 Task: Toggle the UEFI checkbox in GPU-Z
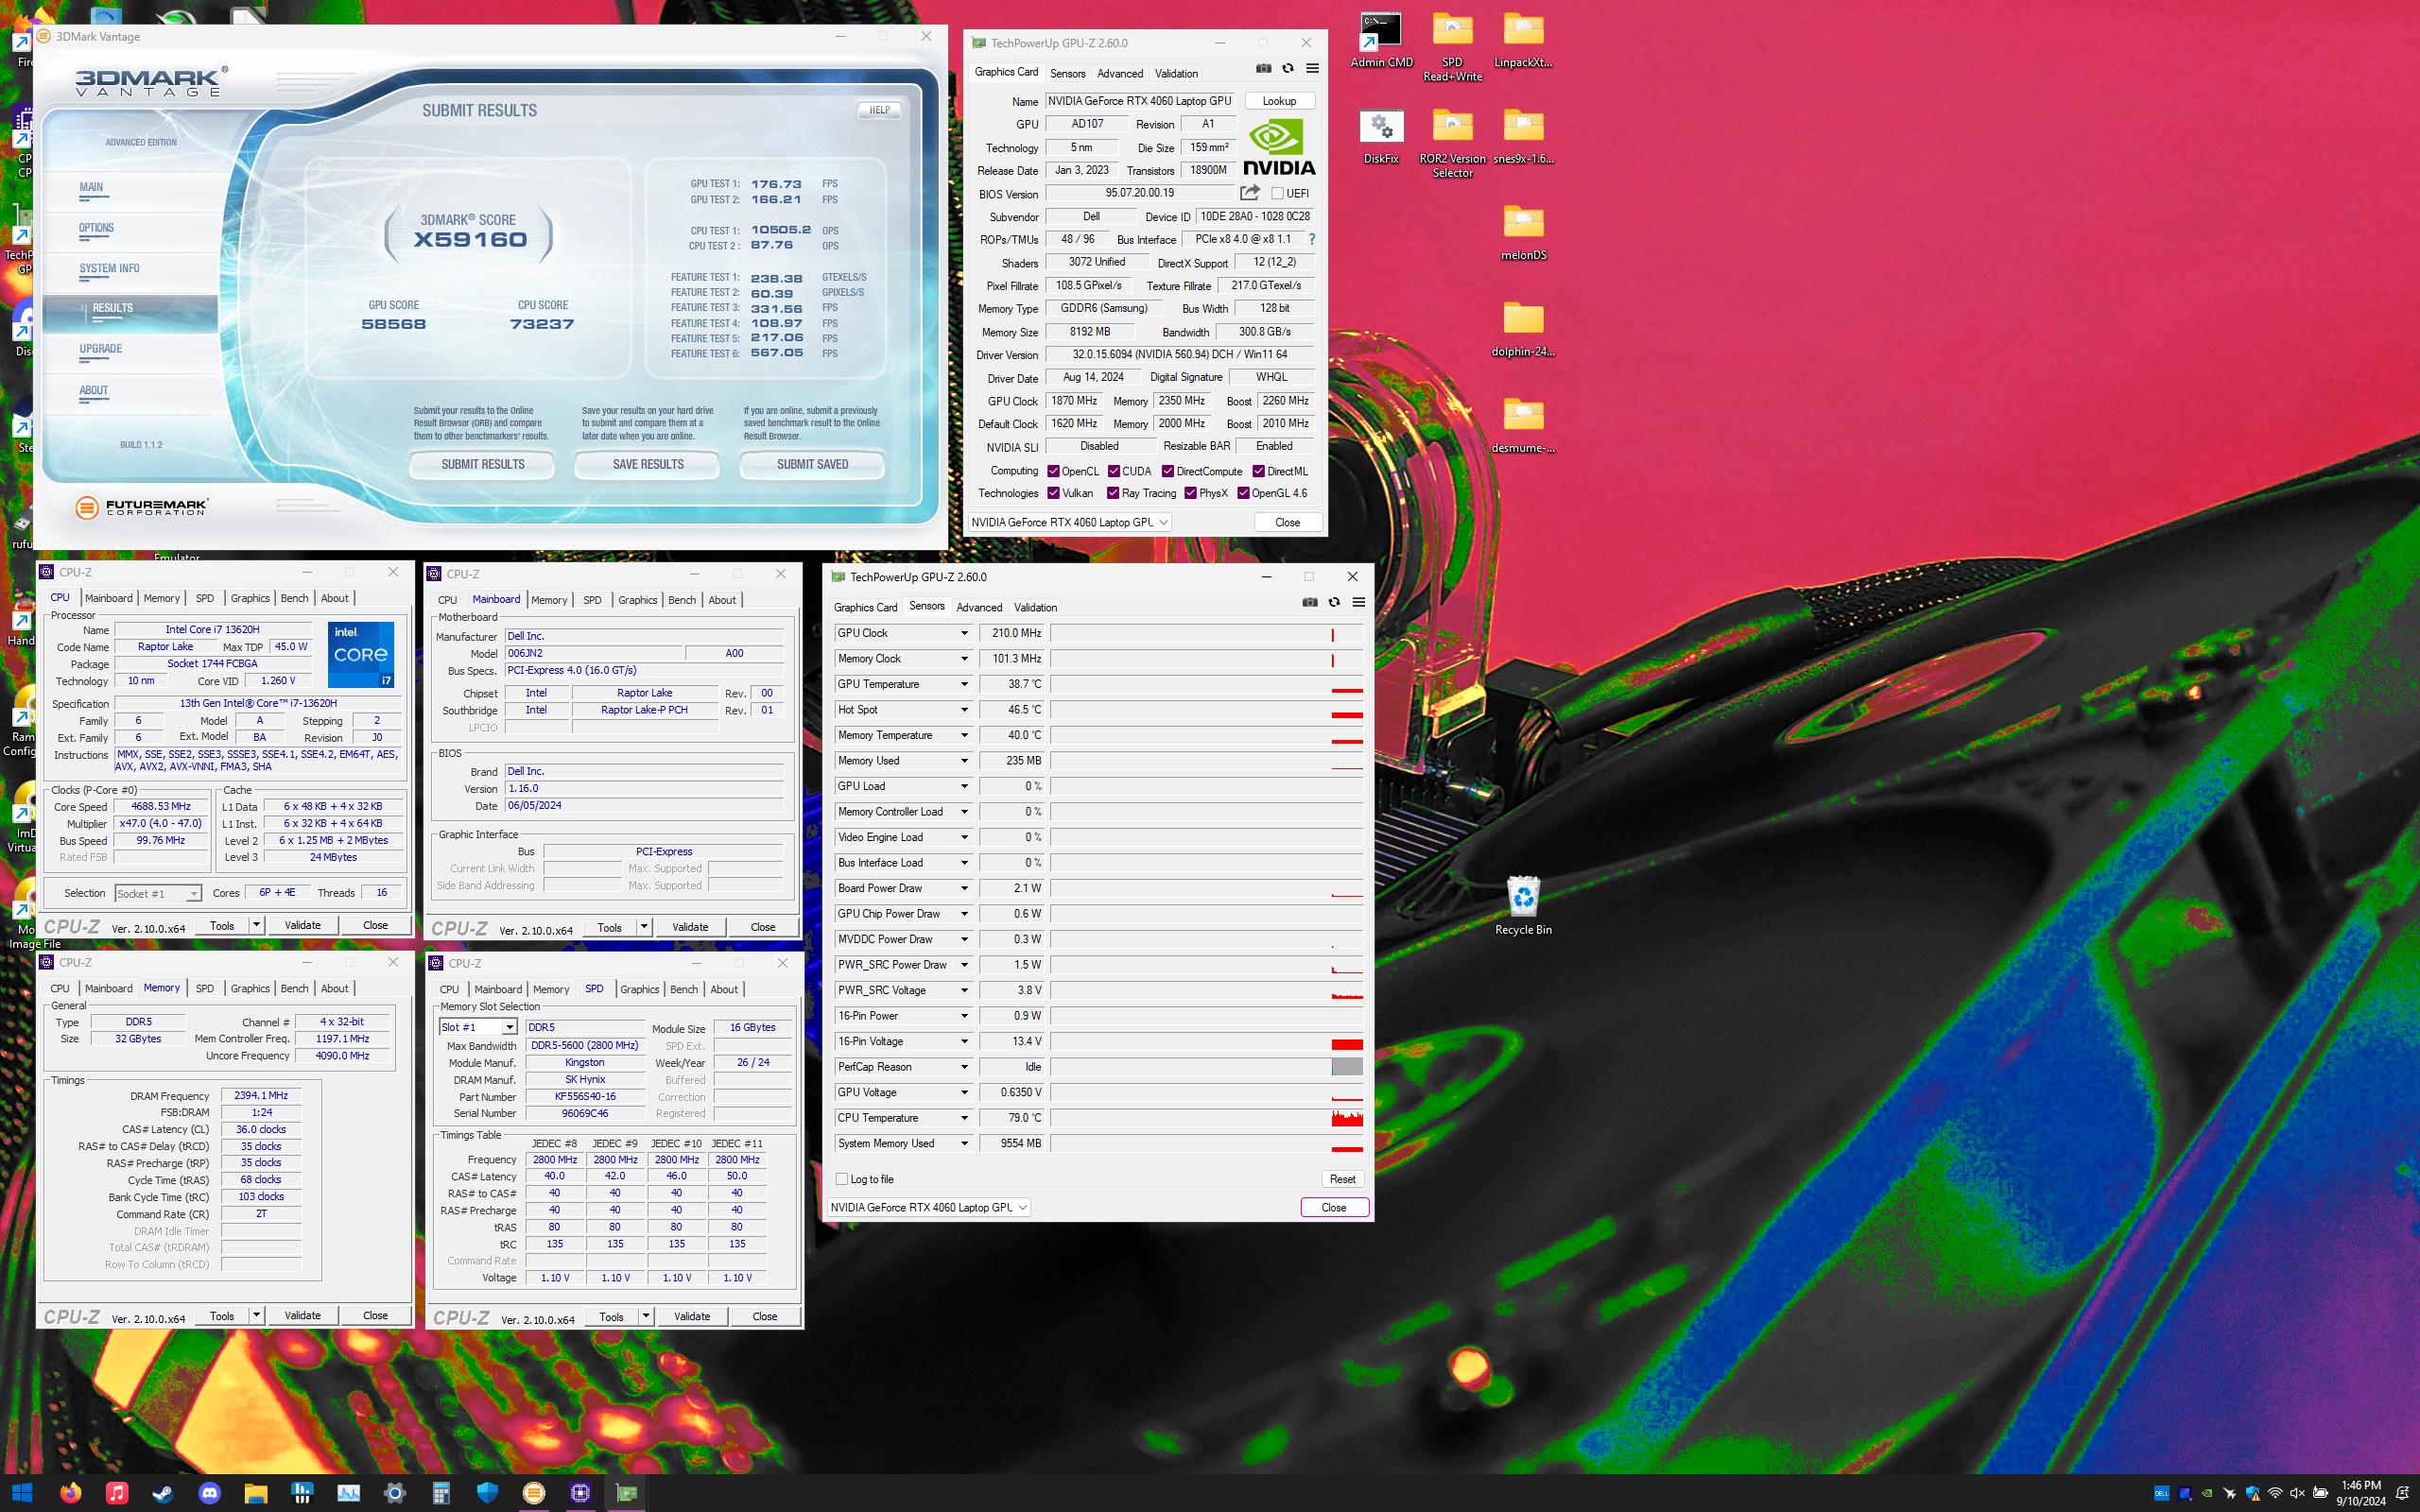pos(1277,193)
